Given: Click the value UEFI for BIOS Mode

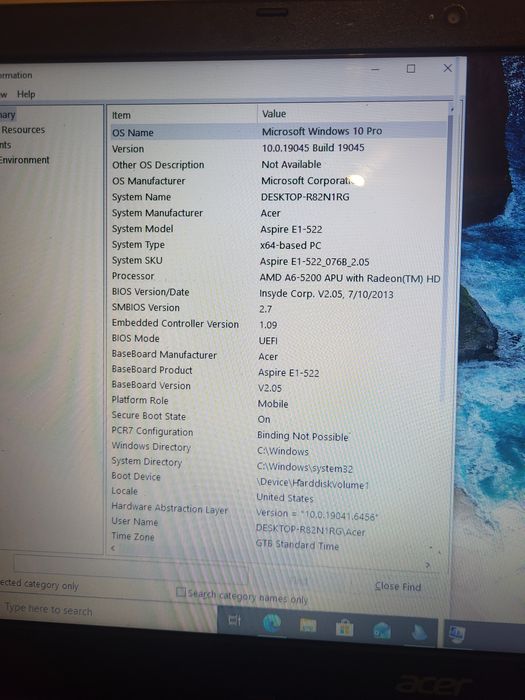Looking at the screenshot, I should click(268, 341).
